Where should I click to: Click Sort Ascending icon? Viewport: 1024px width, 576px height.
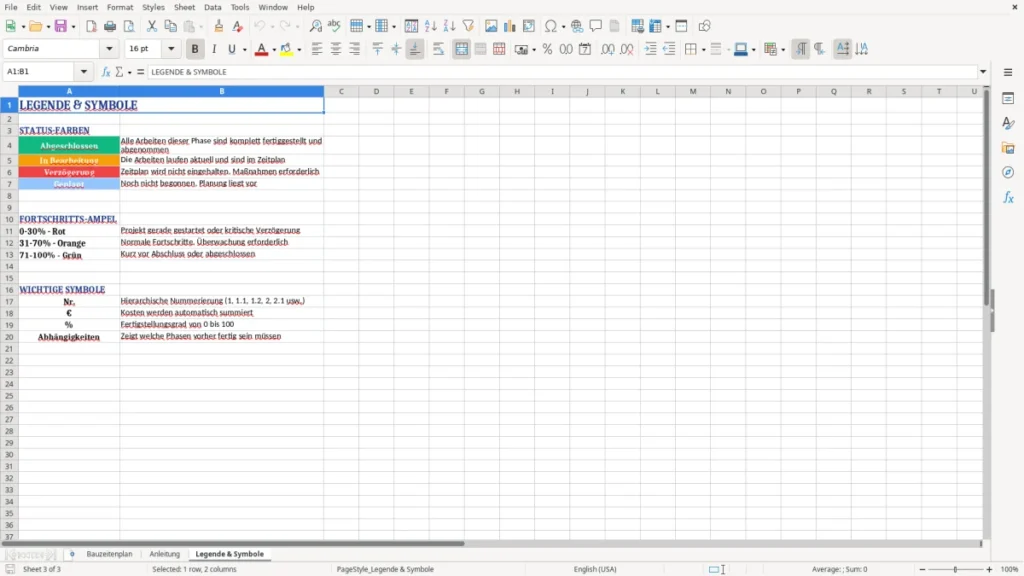pyautogui.click(x=430, y=26)
